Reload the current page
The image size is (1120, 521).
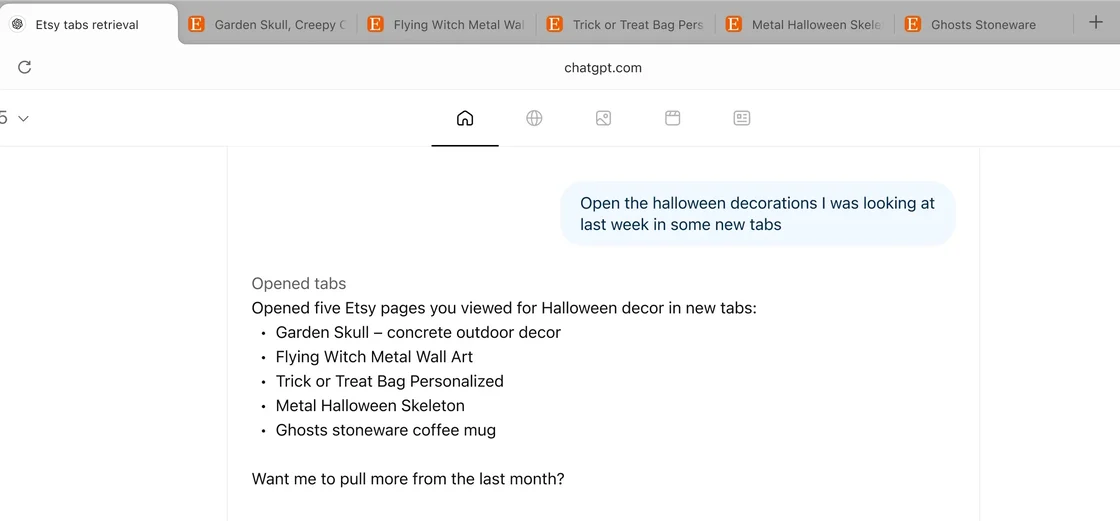pyautogui.click(x=25, y=67)
